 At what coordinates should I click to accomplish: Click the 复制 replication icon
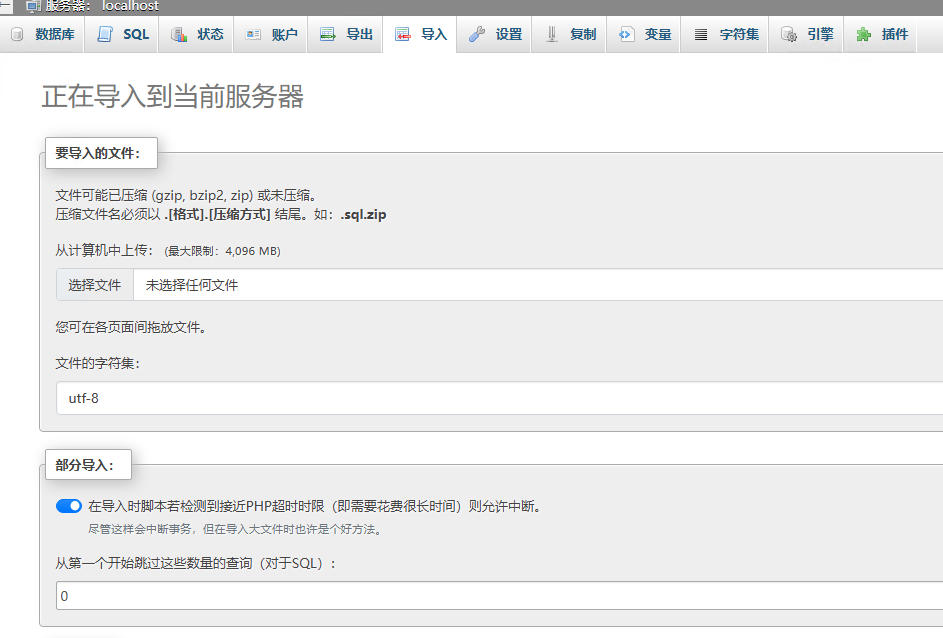click(552, 35)
